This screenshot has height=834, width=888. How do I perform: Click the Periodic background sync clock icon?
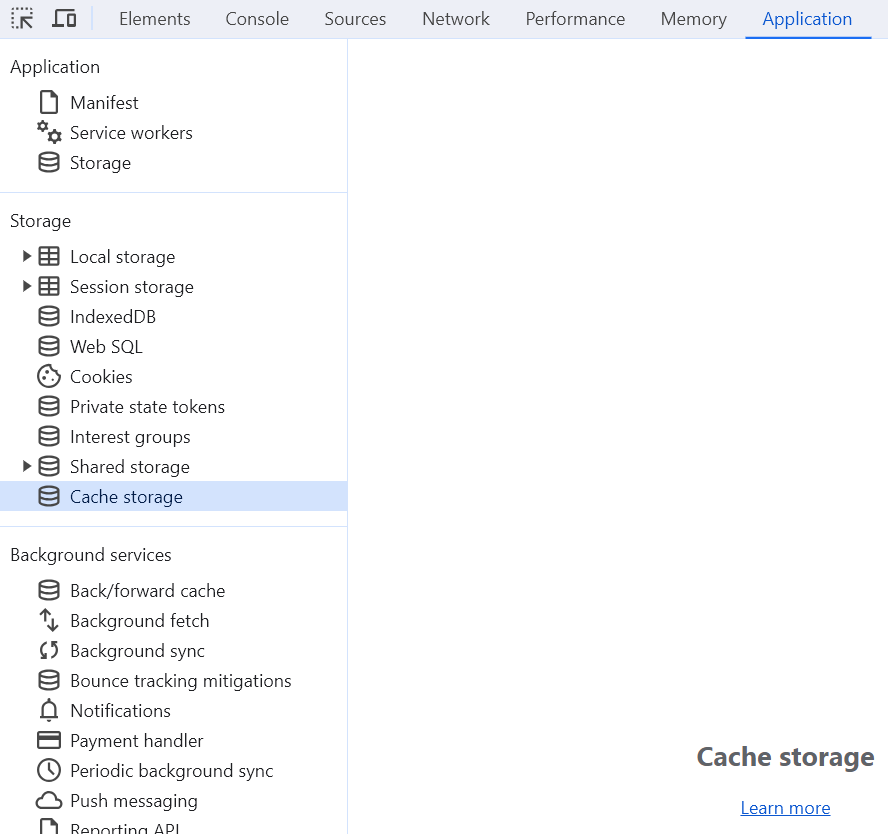click(x=49, y=771)
